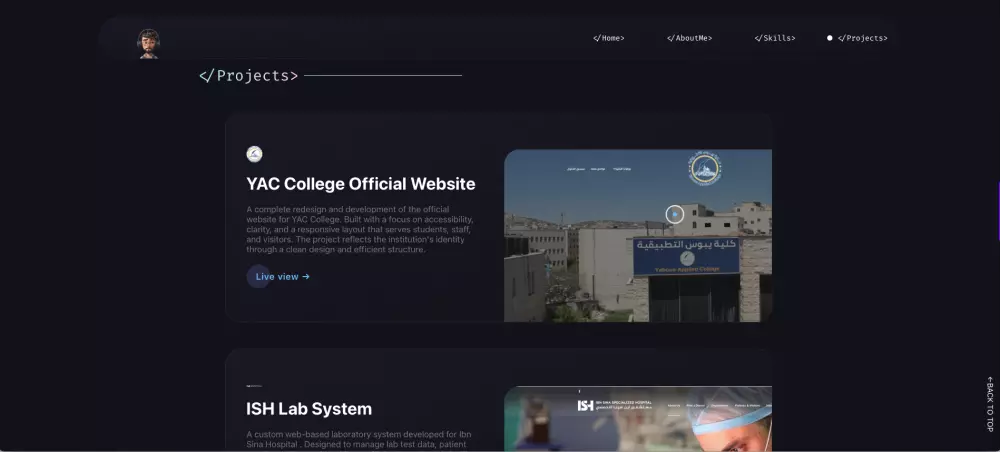Viewport: 1000px width, 452px height.
Task: Click the YAC College Official Website title
Action: coord(361,184)
